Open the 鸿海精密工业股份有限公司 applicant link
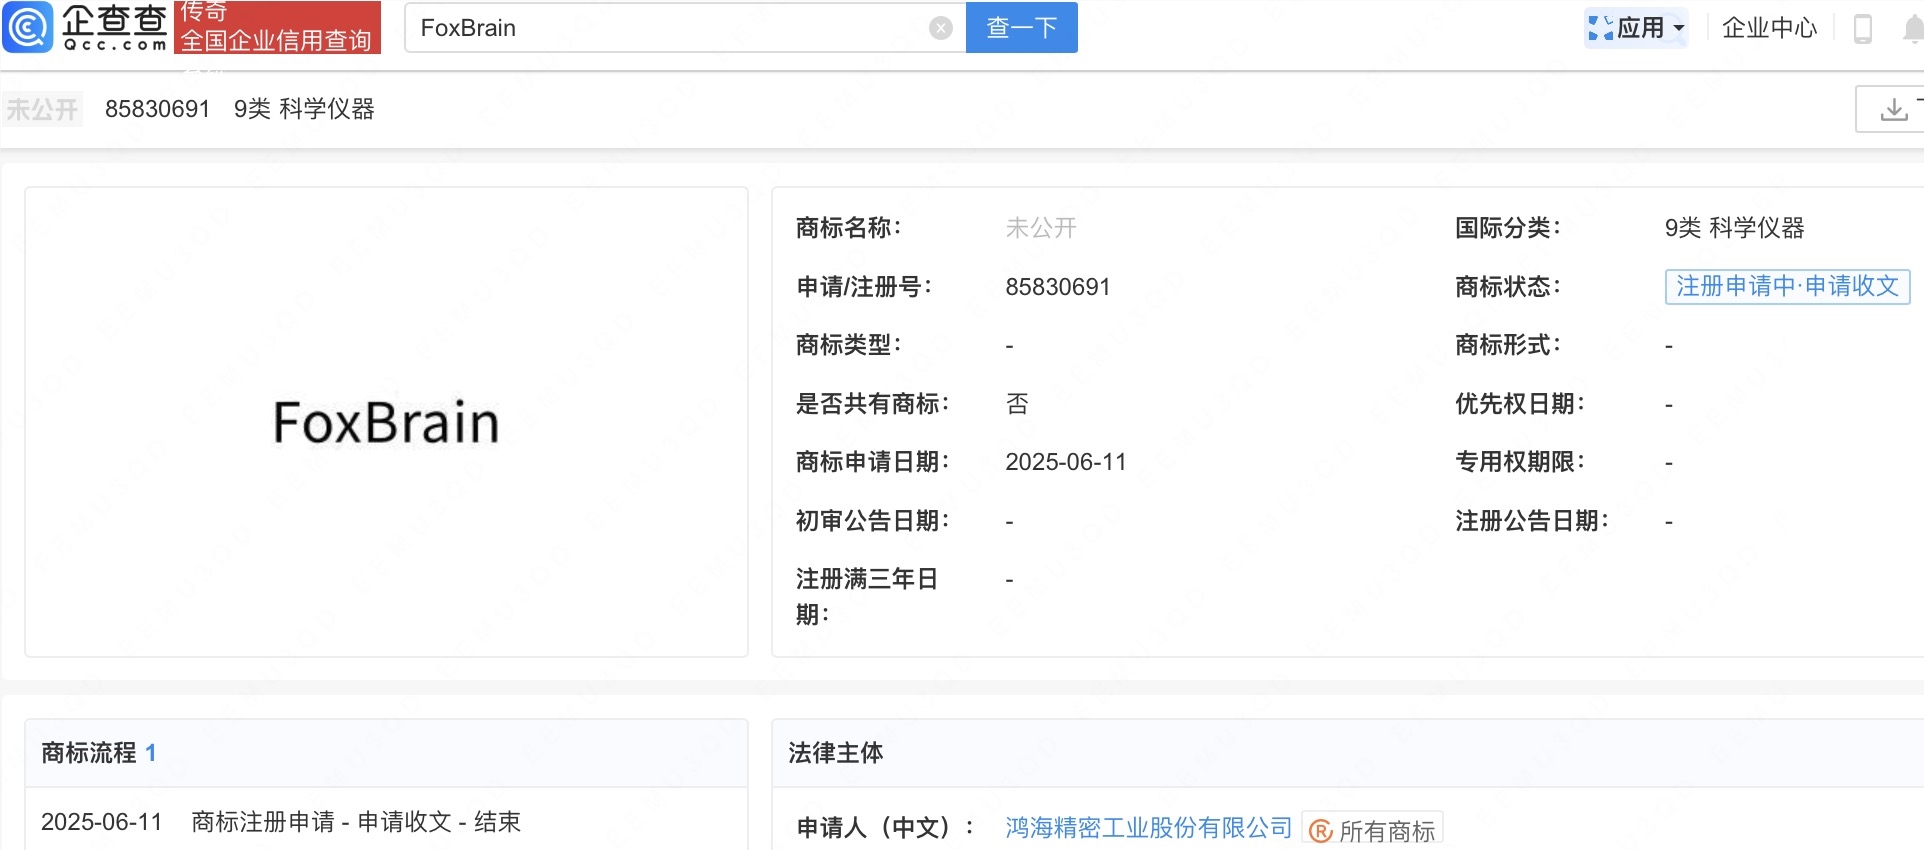 pos(1148,828)
